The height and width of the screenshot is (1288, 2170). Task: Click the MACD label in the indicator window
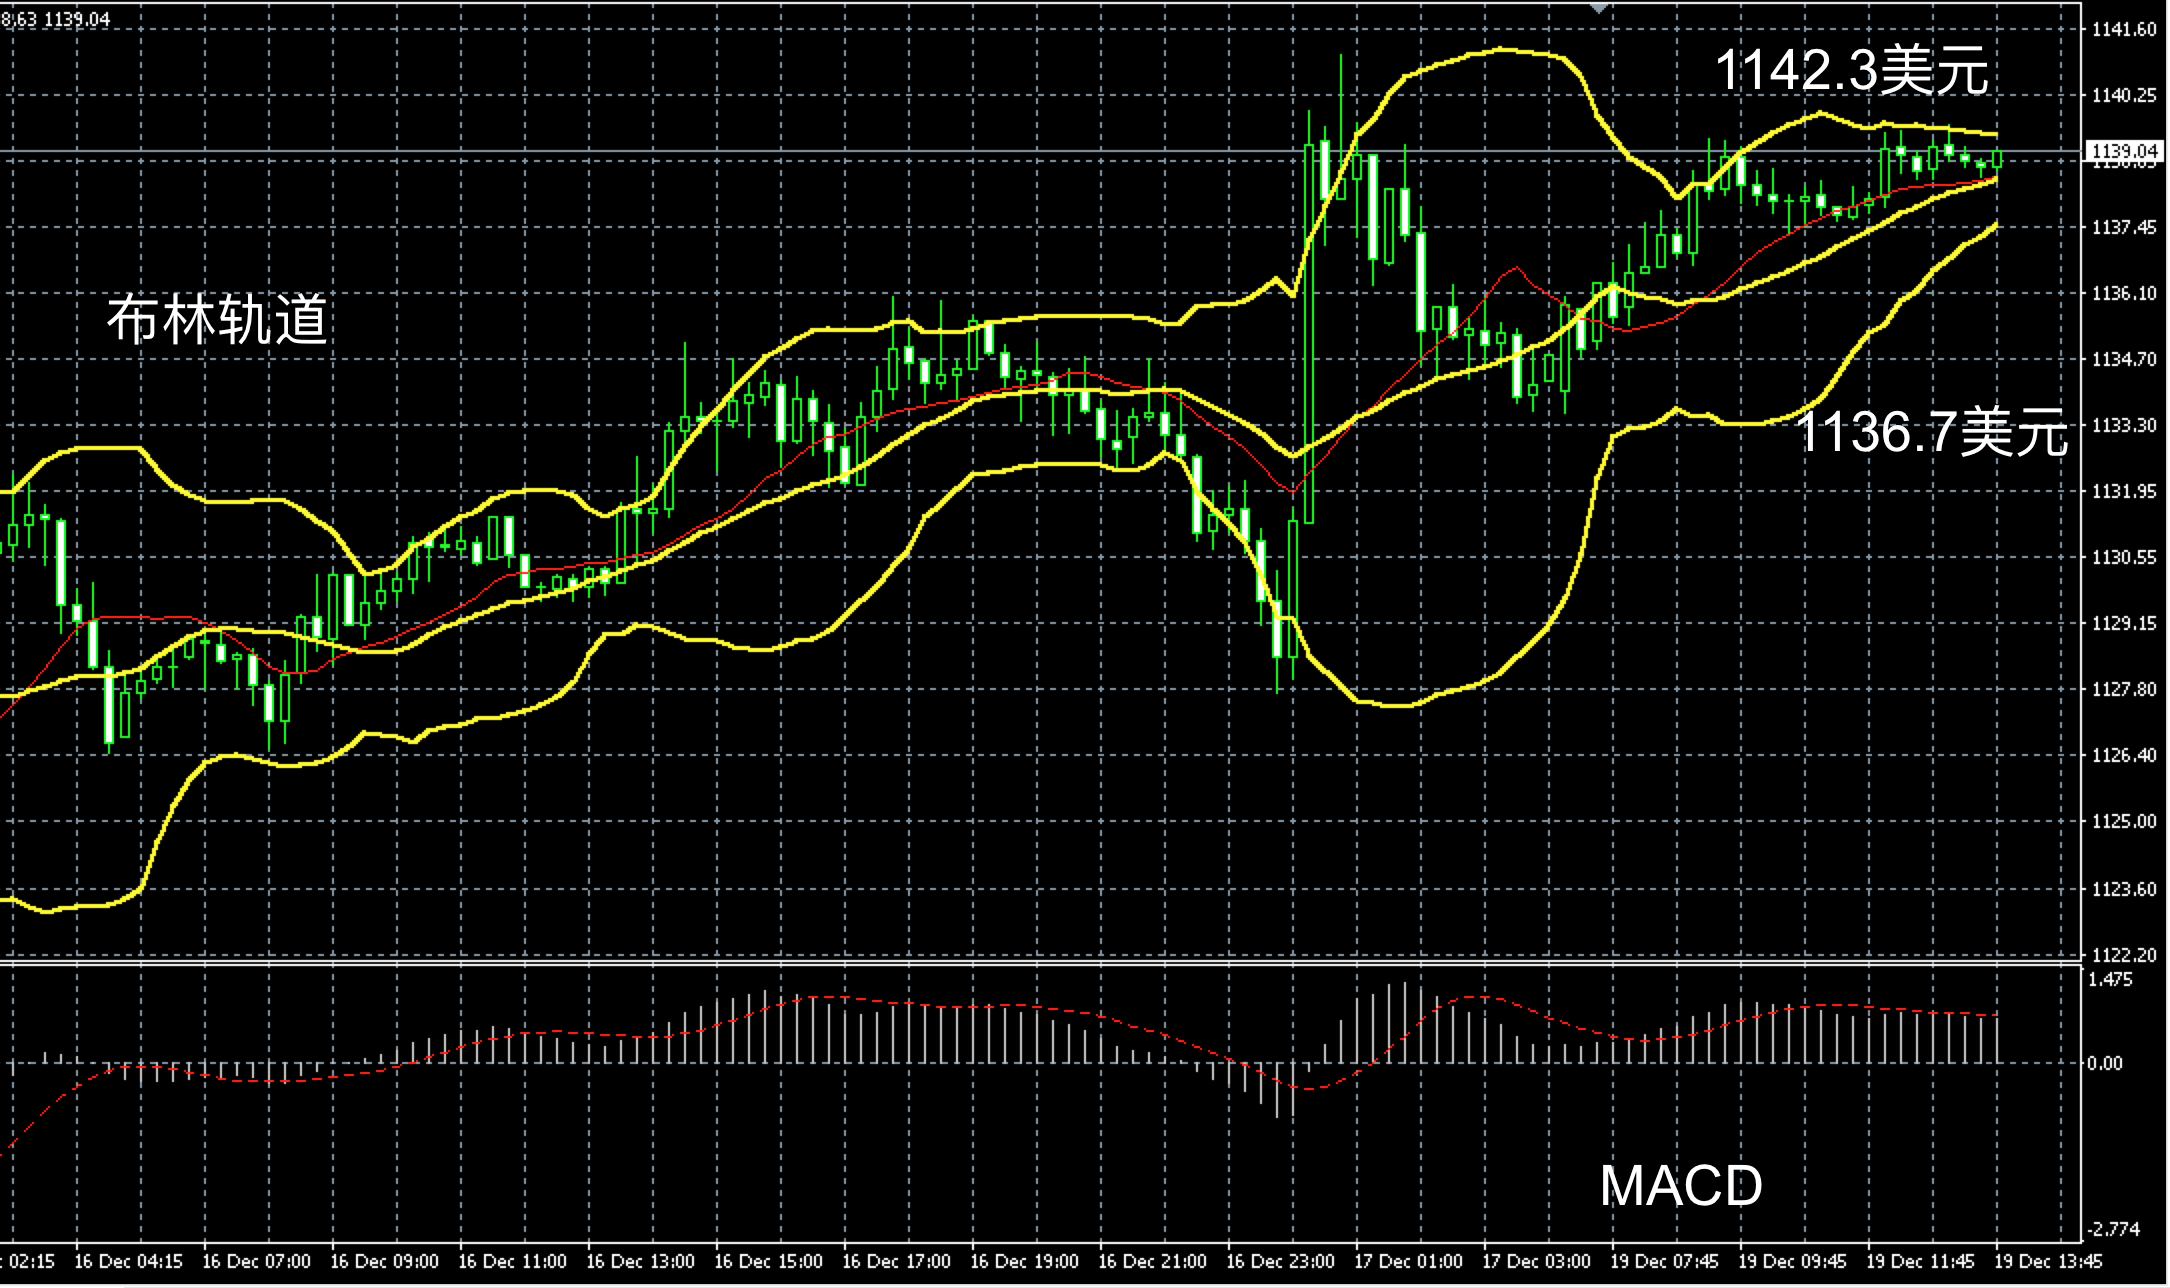click(1681, 1186)
